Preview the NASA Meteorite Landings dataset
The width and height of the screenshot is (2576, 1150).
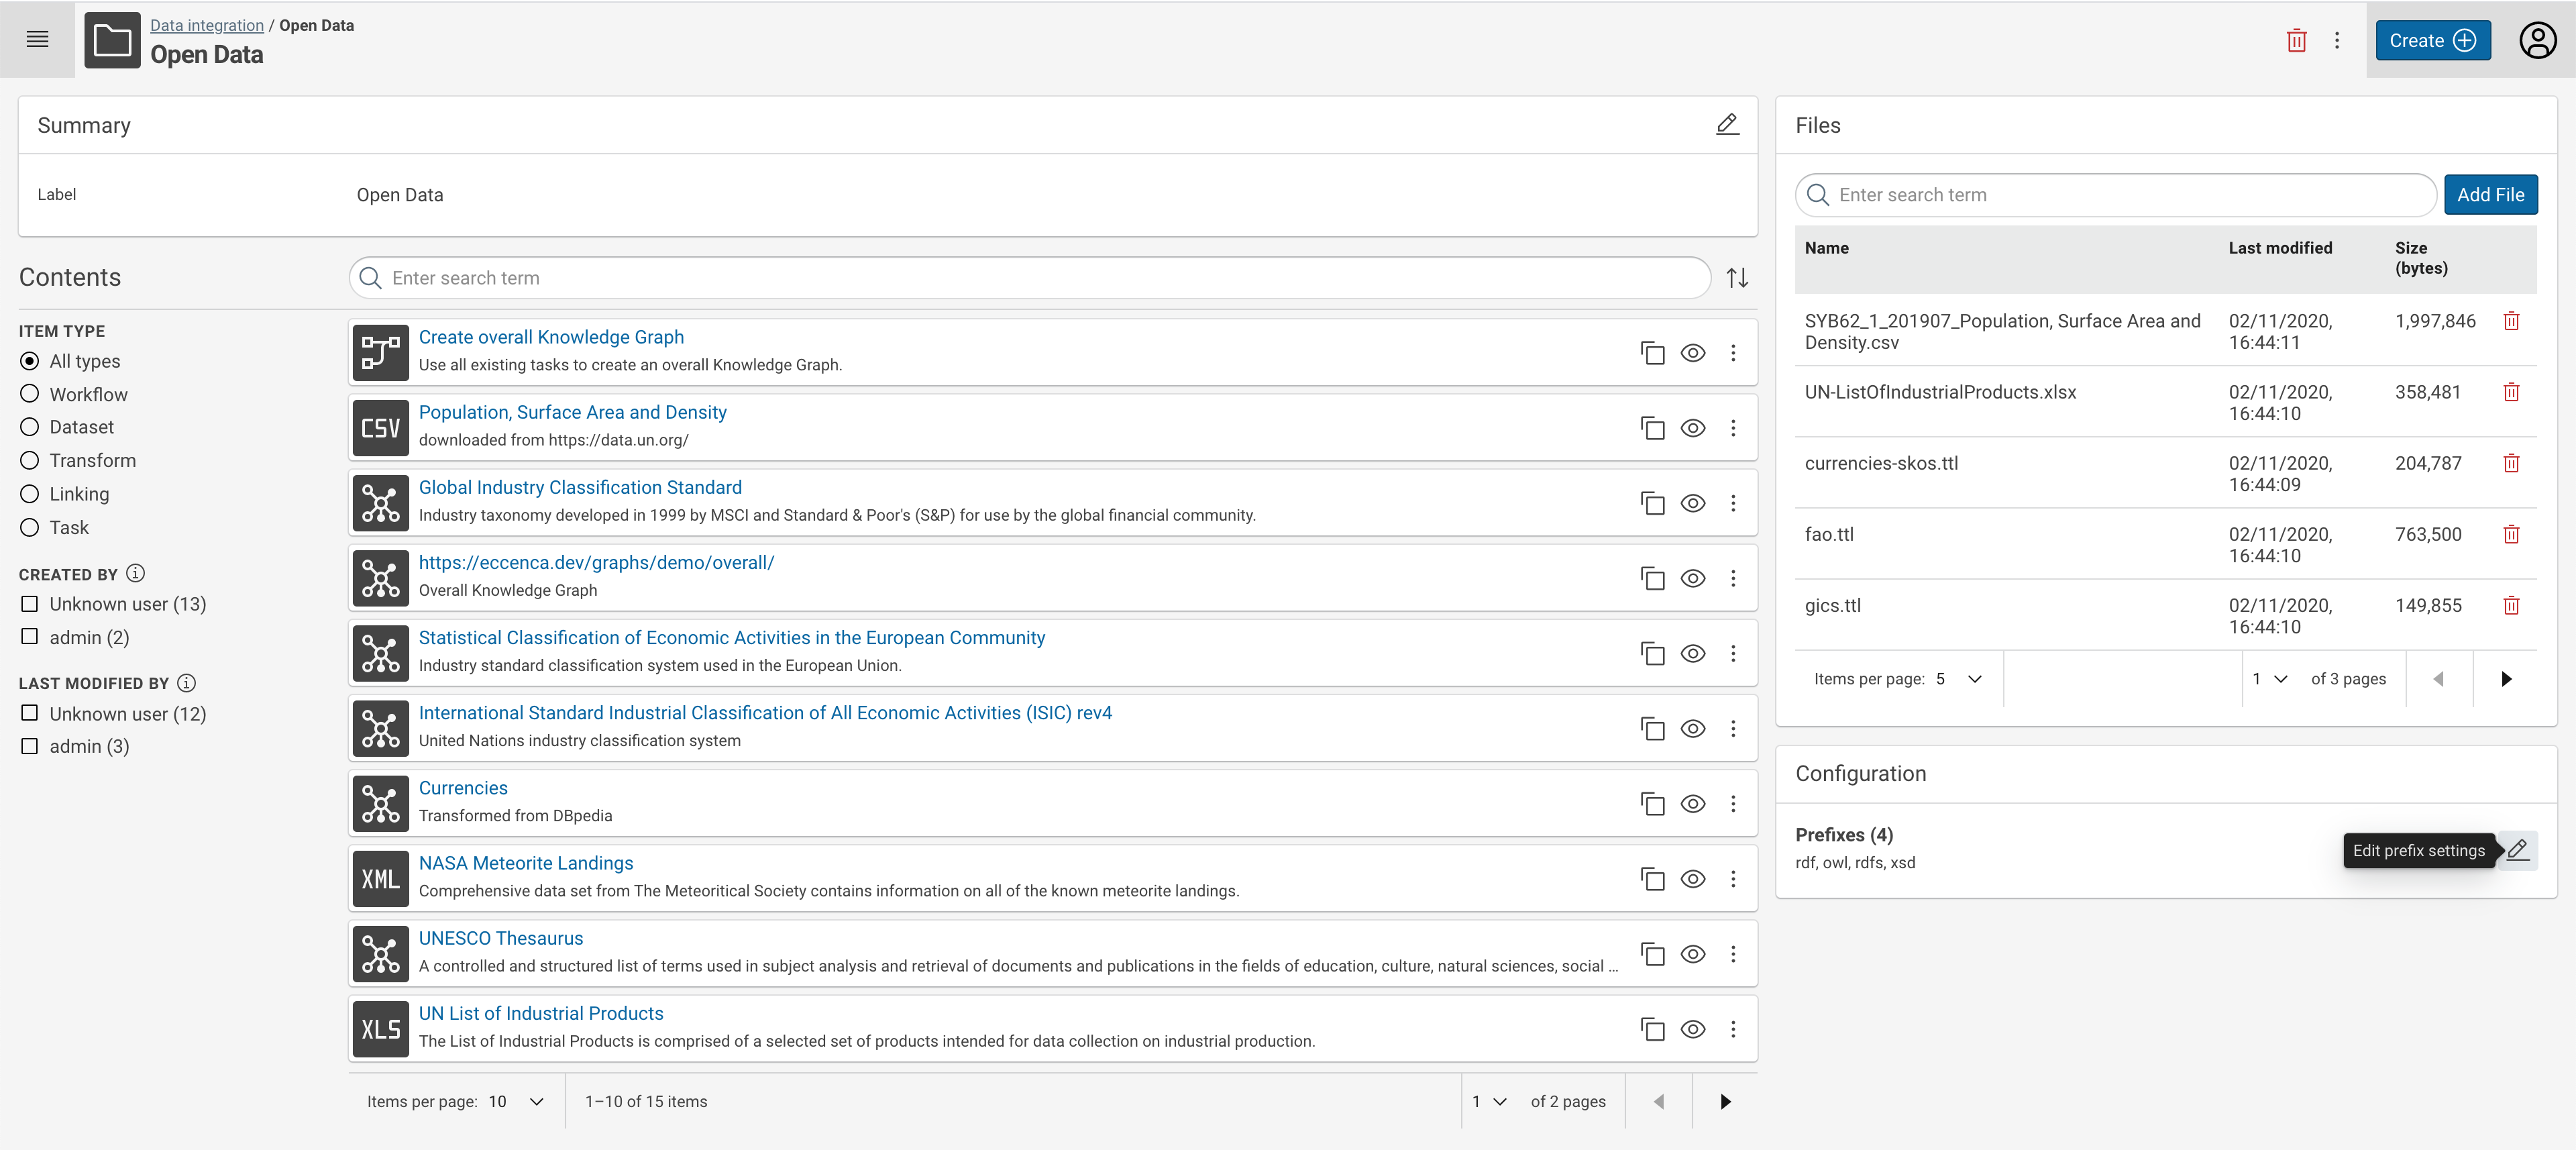1693,879
